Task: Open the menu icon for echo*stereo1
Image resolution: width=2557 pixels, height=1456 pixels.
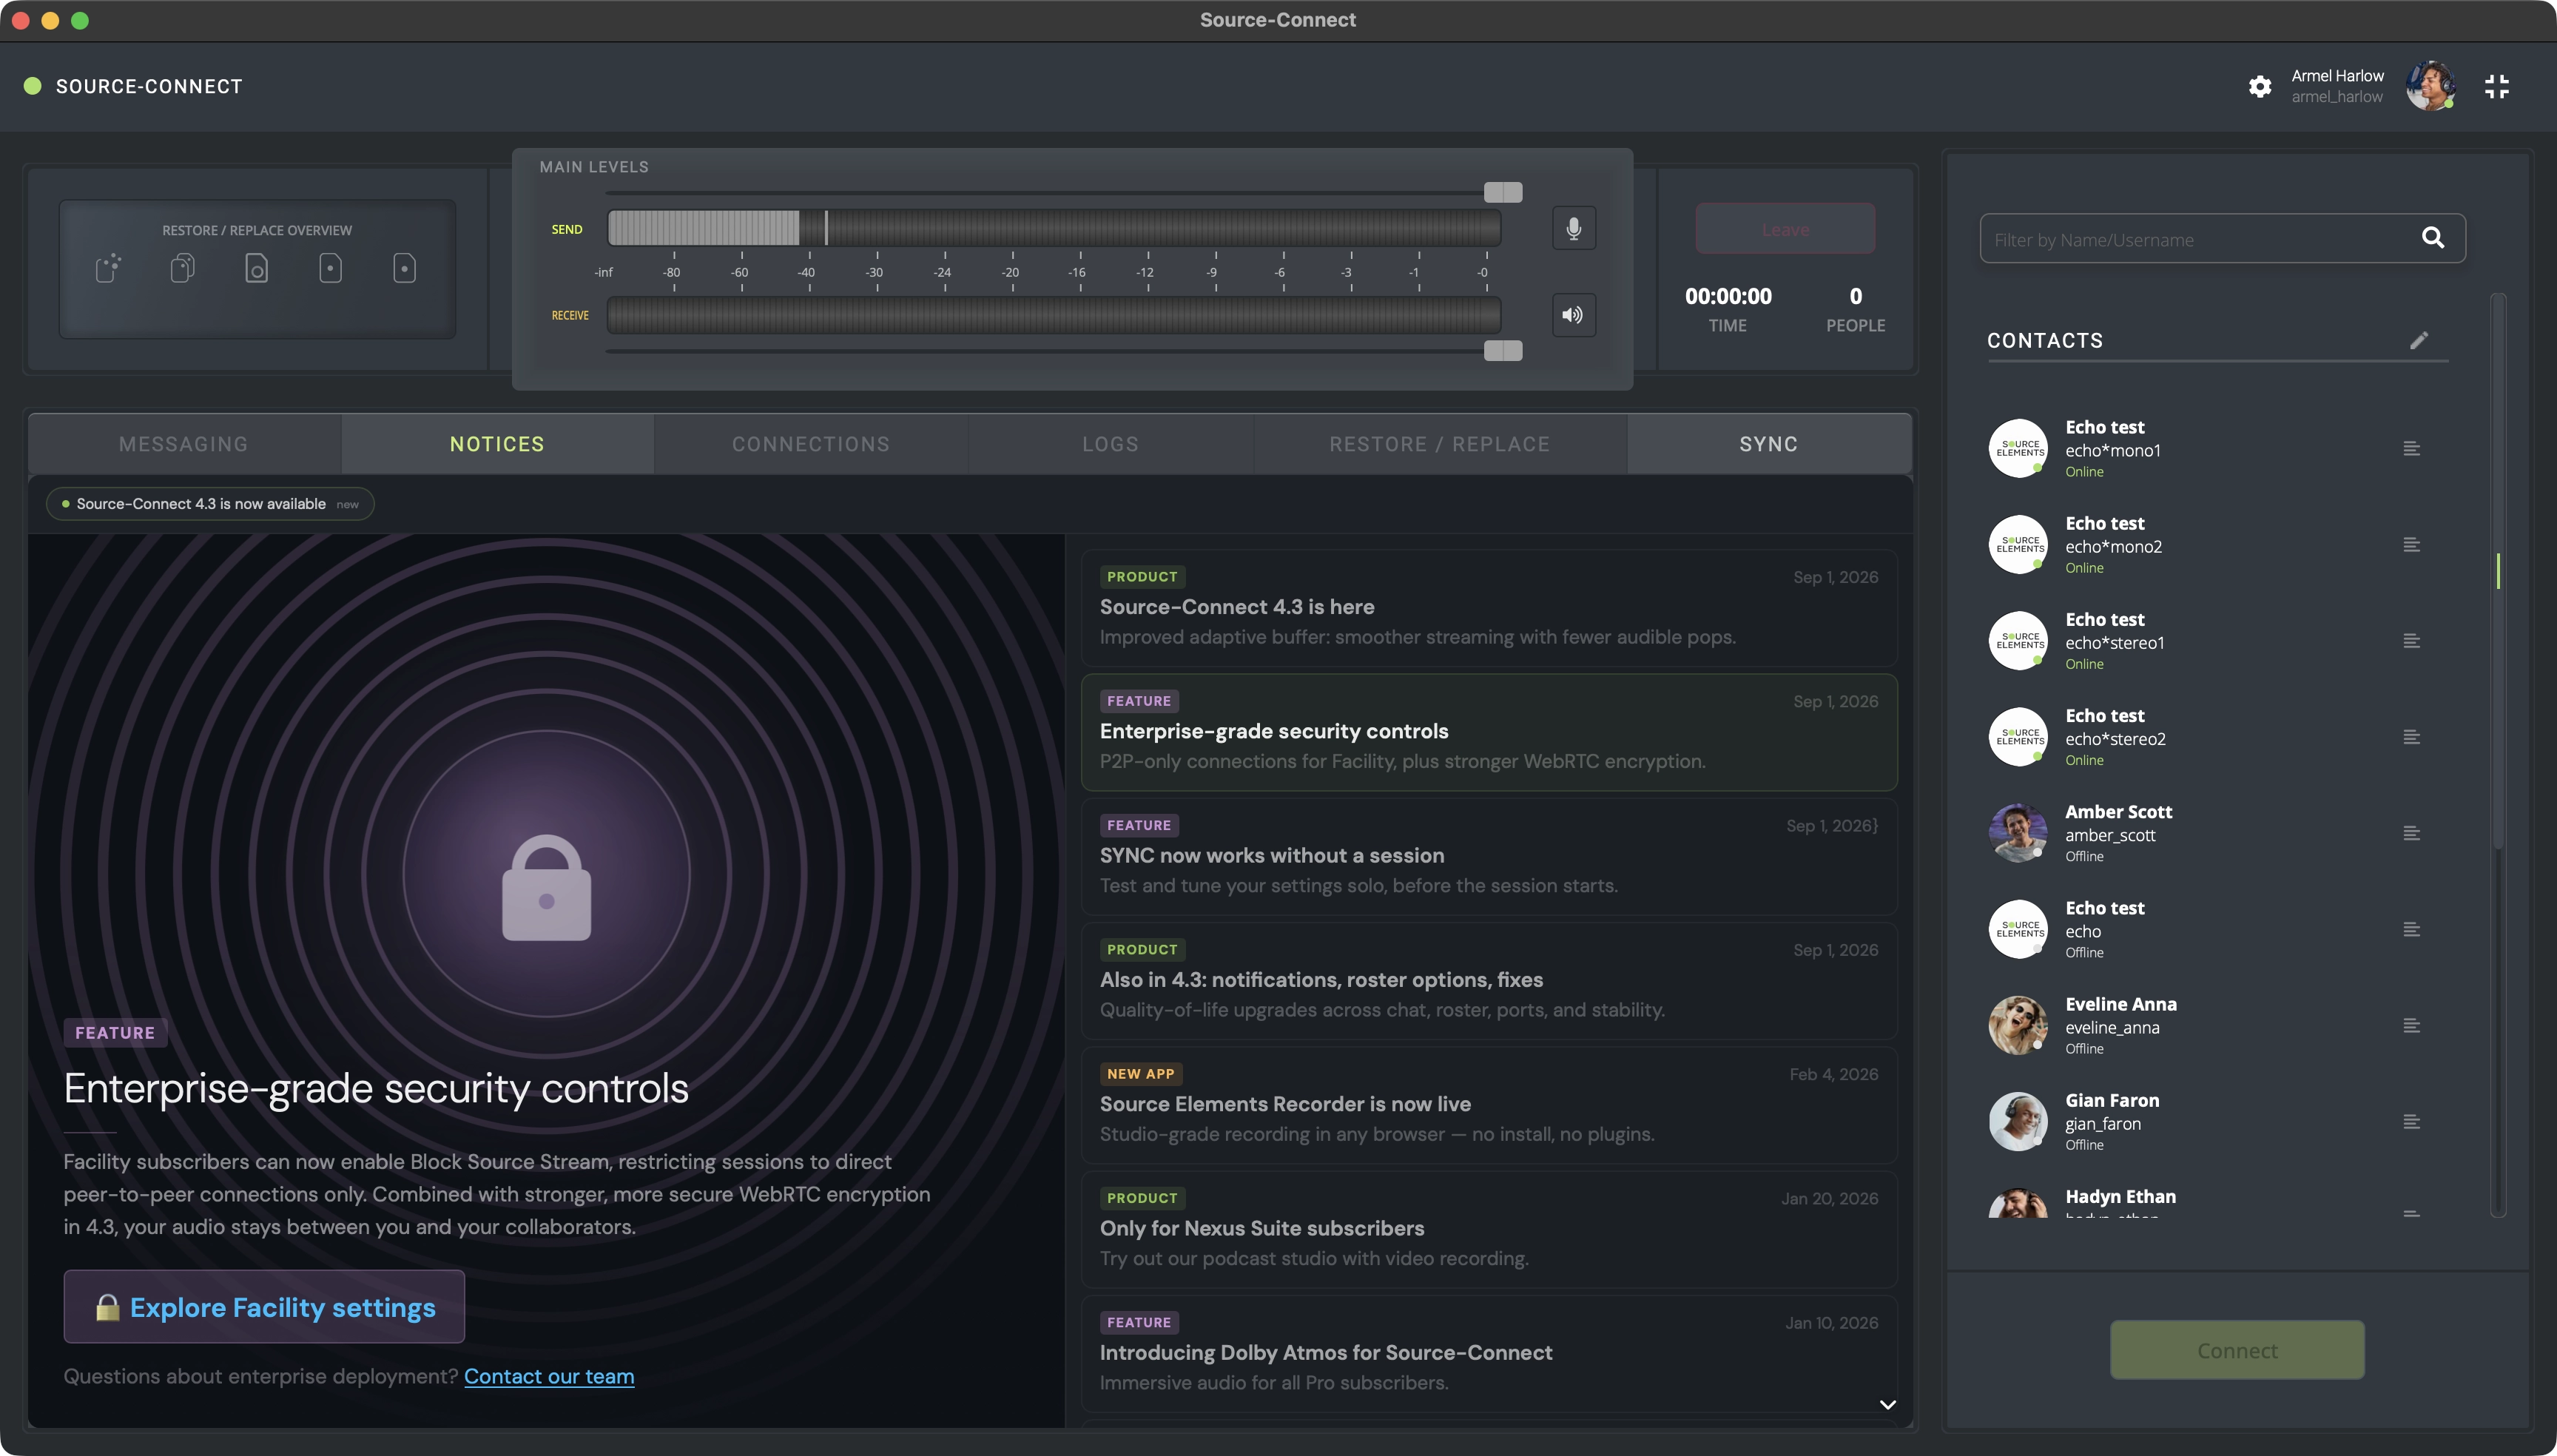Action: coord(2411,641)
